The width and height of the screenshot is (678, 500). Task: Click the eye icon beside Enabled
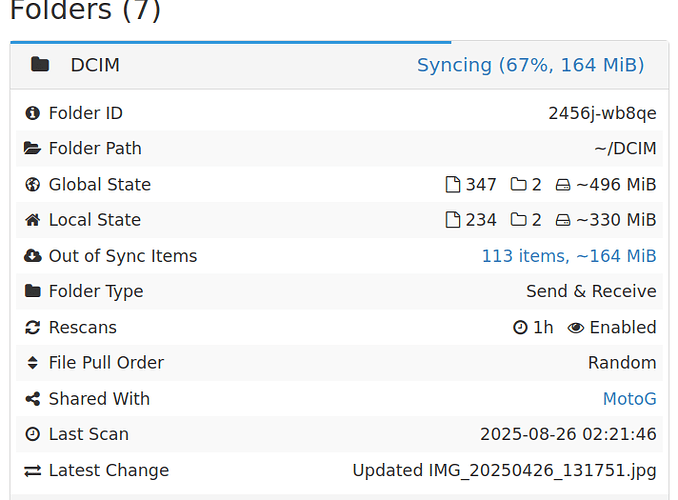pos(575,328)
